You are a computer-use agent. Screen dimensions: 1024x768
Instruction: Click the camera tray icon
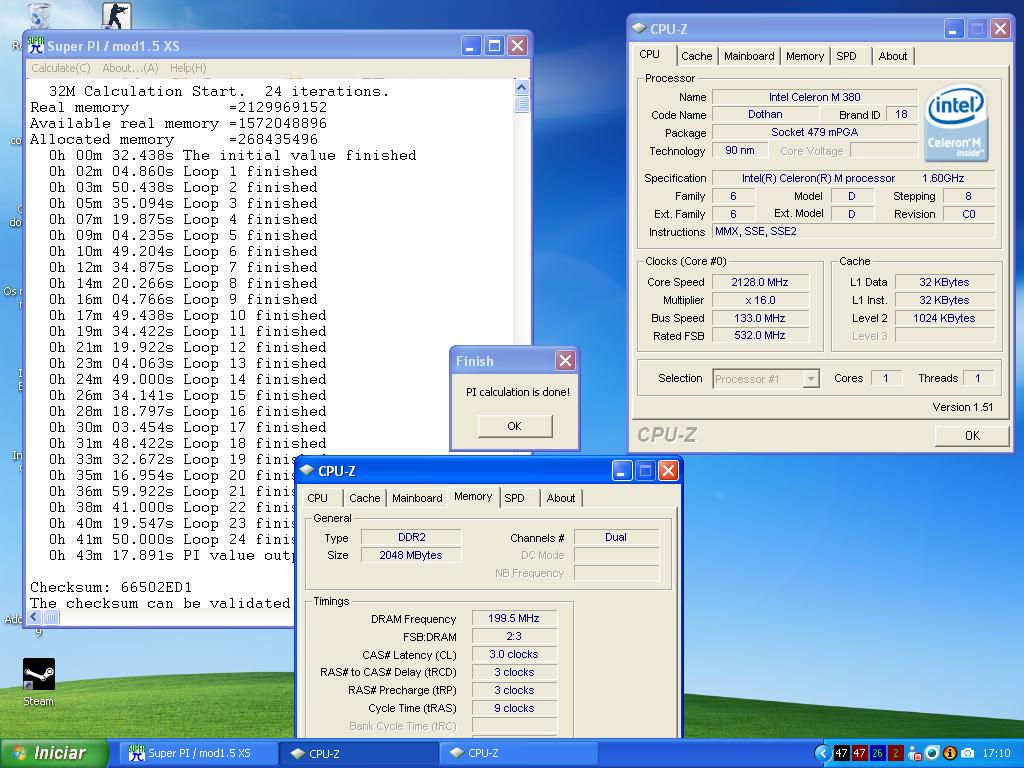coord(968,753)
